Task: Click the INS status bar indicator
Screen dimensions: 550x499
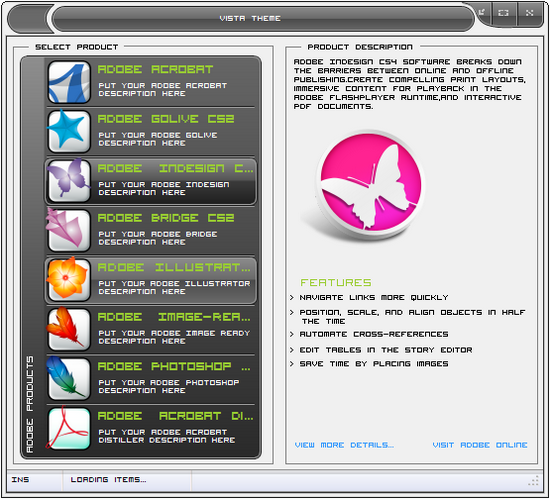Action: (x=20, y=479)
